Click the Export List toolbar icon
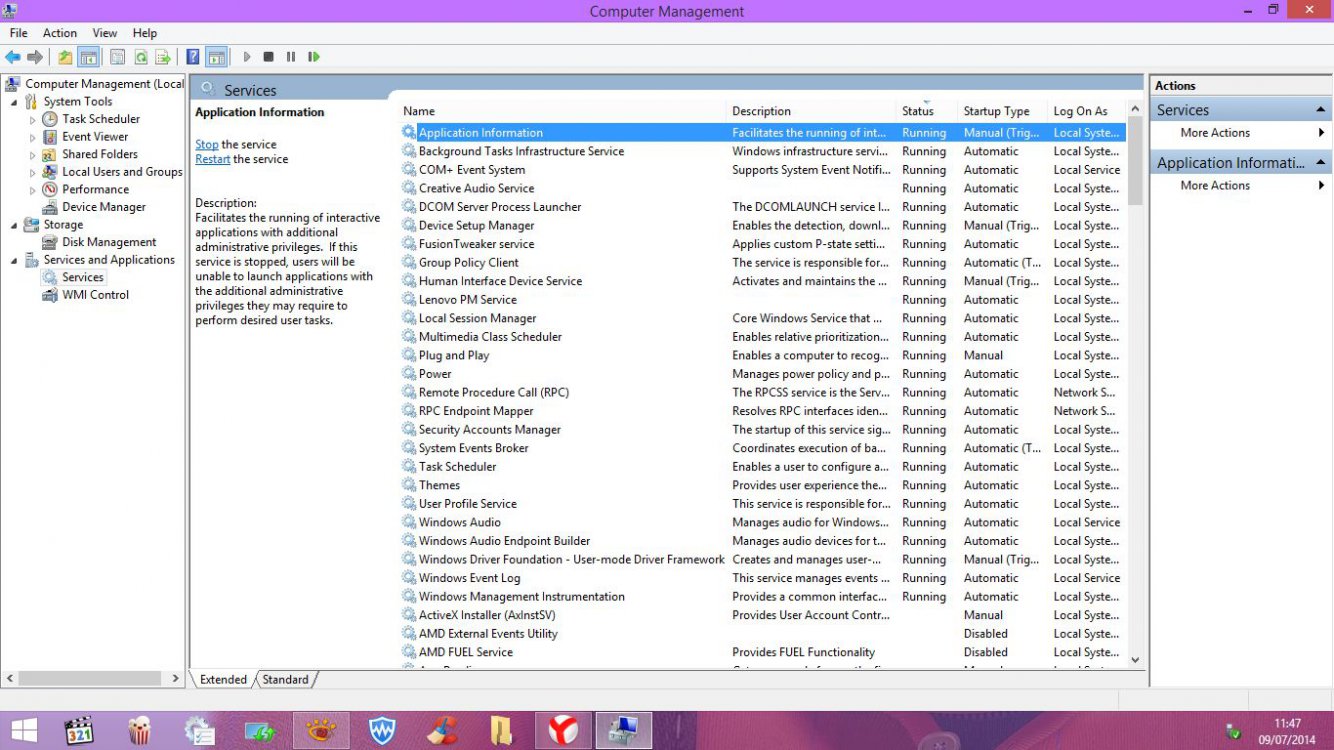Screen dimensions: 1334x750 tap(163, 57)
